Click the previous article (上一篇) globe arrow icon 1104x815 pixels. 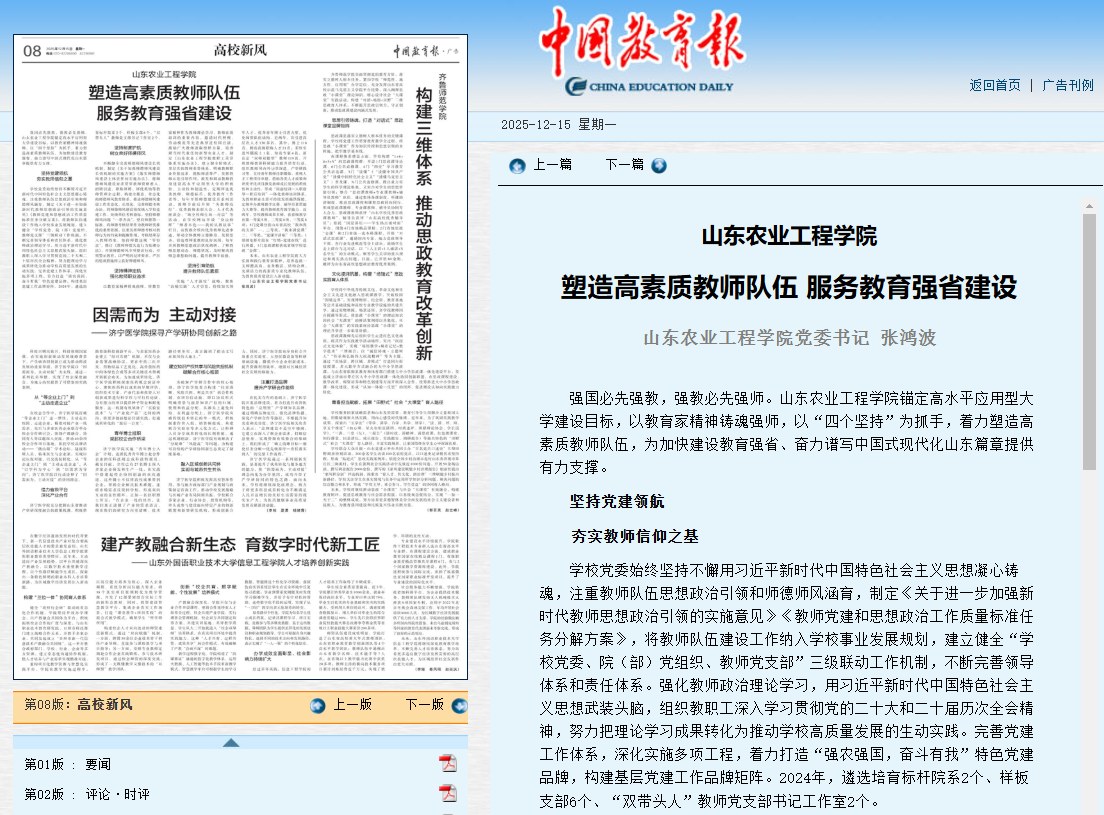(x=516, y=165)
